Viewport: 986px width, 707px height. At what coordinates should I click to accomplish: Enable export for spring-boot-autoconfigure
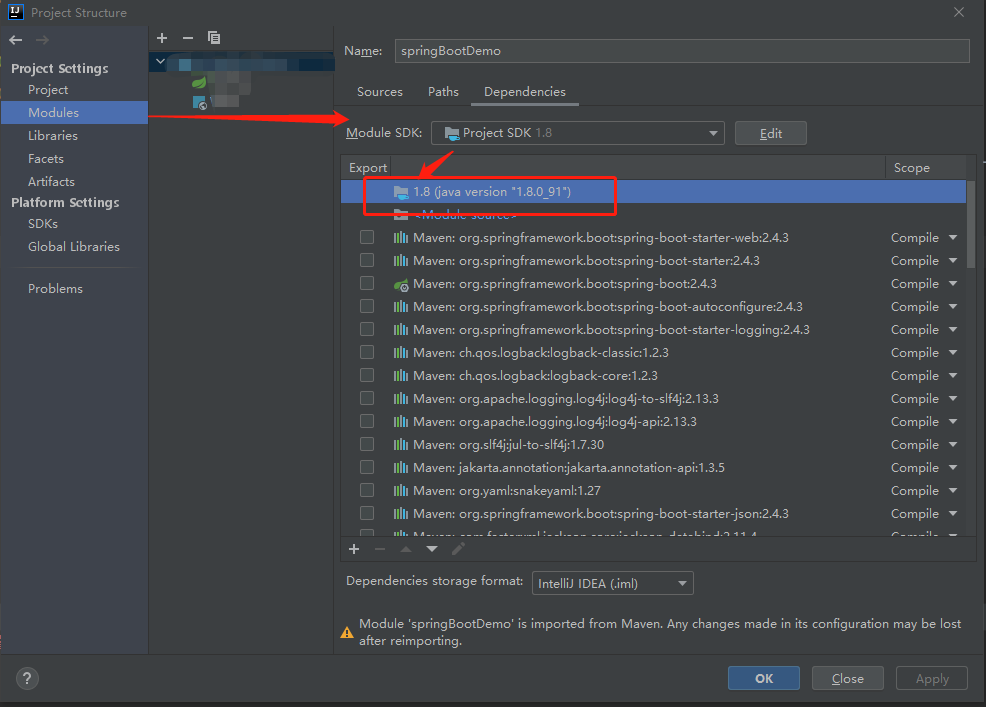click(367, 306)
